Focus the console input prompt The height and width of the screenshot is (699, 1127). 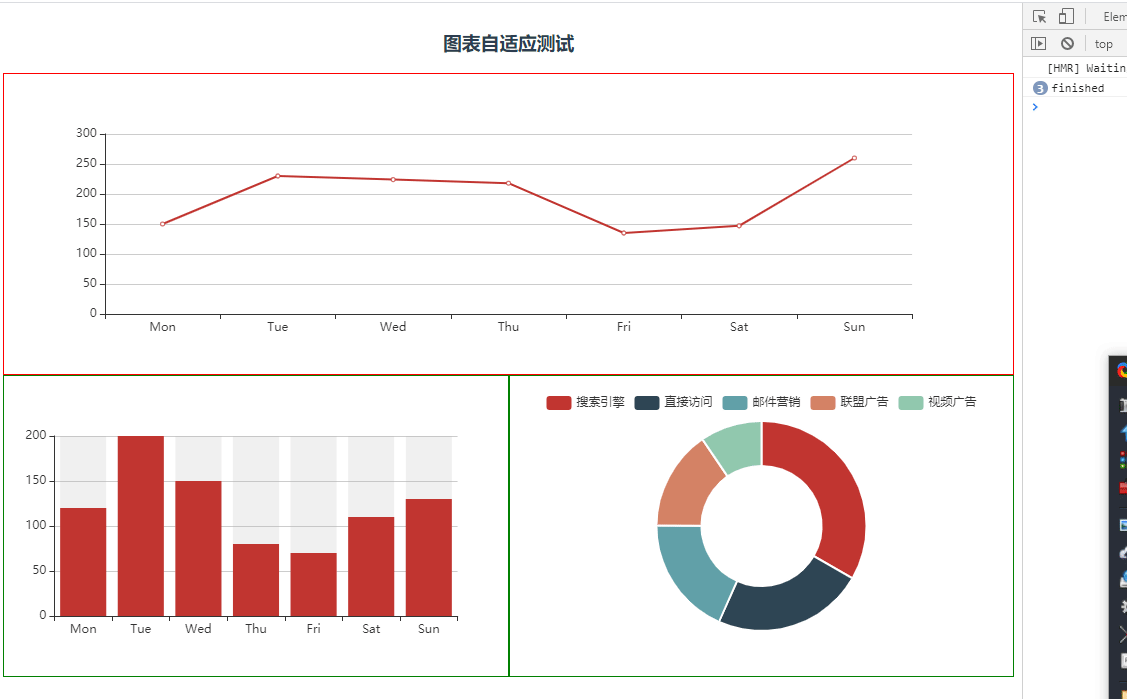pyautogui.click(x=1078, y=107)
